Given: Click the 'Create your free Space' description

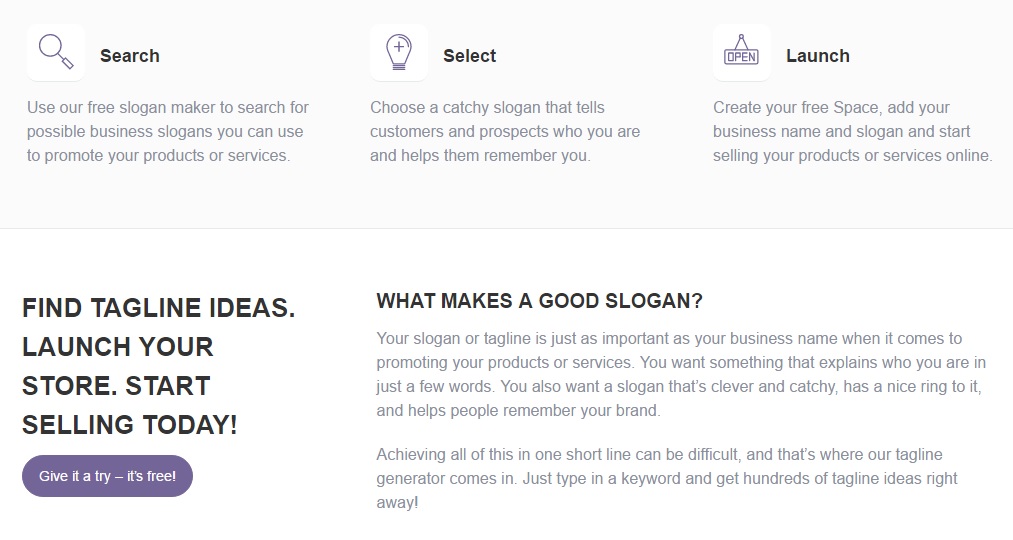Looking at the screenshot, I should pyautogui.click(x=852, y=131).
